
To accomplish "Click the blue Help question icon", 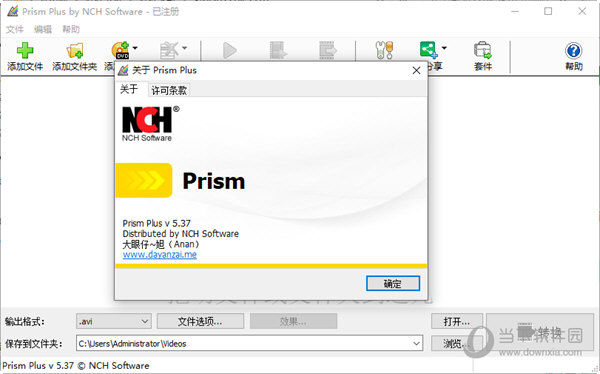I will (x=574, y=51).
